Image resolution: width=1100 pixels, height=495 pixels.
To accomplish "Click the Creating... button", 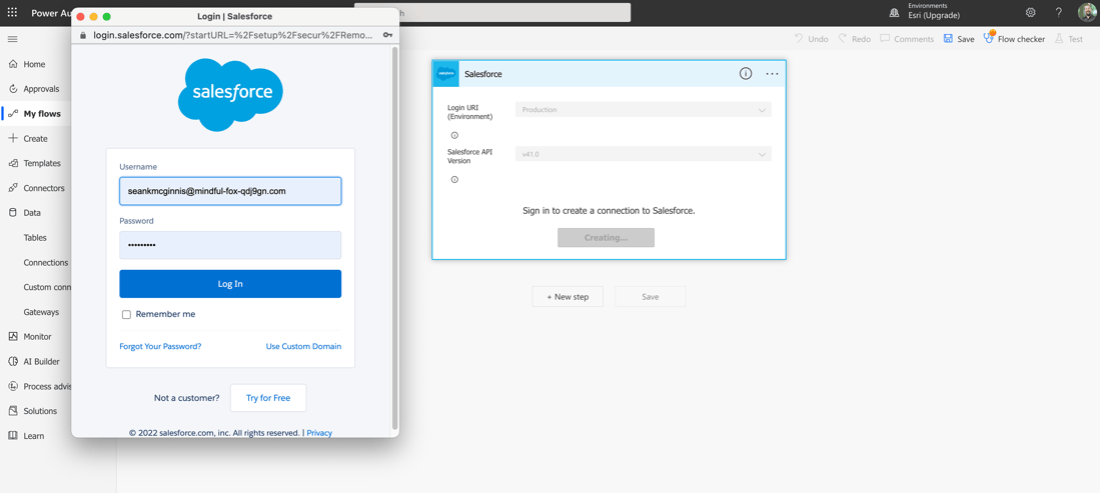I will (606, 238).
